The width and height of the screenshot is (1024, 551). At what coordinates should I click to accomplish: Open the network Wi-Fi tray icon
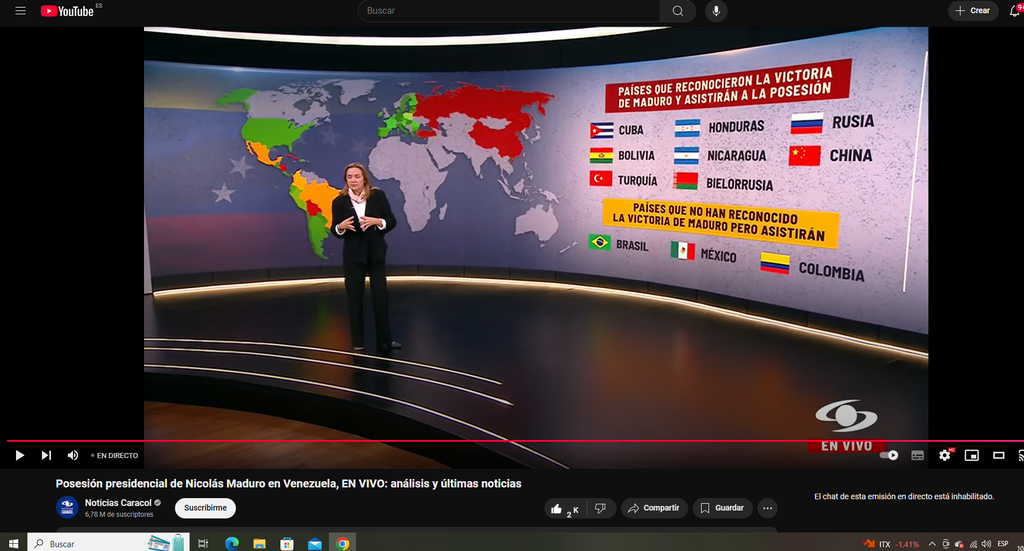point(973,544)
